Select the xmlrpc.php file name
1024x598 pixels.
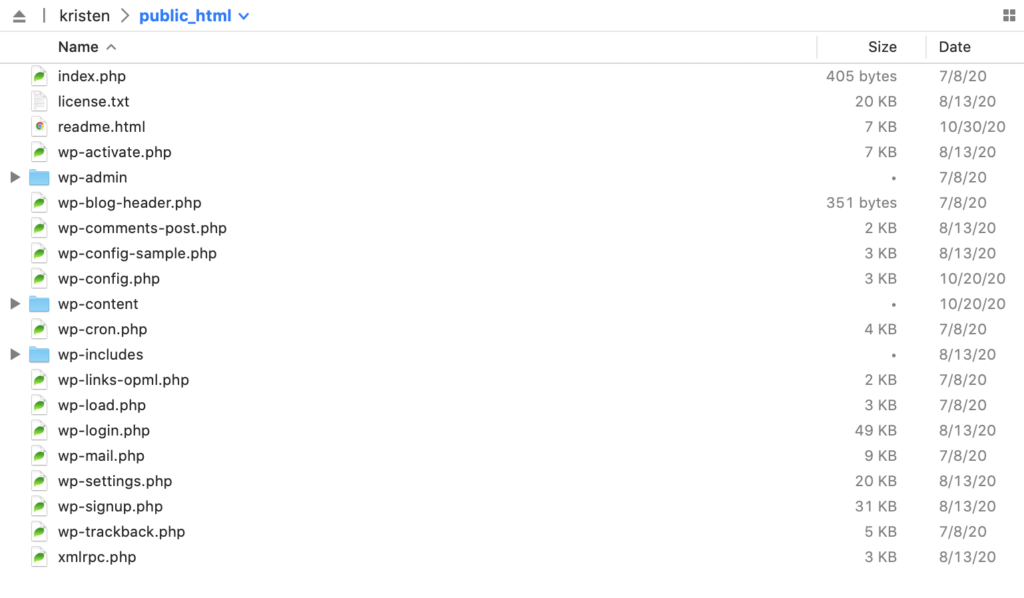point(97,557)
